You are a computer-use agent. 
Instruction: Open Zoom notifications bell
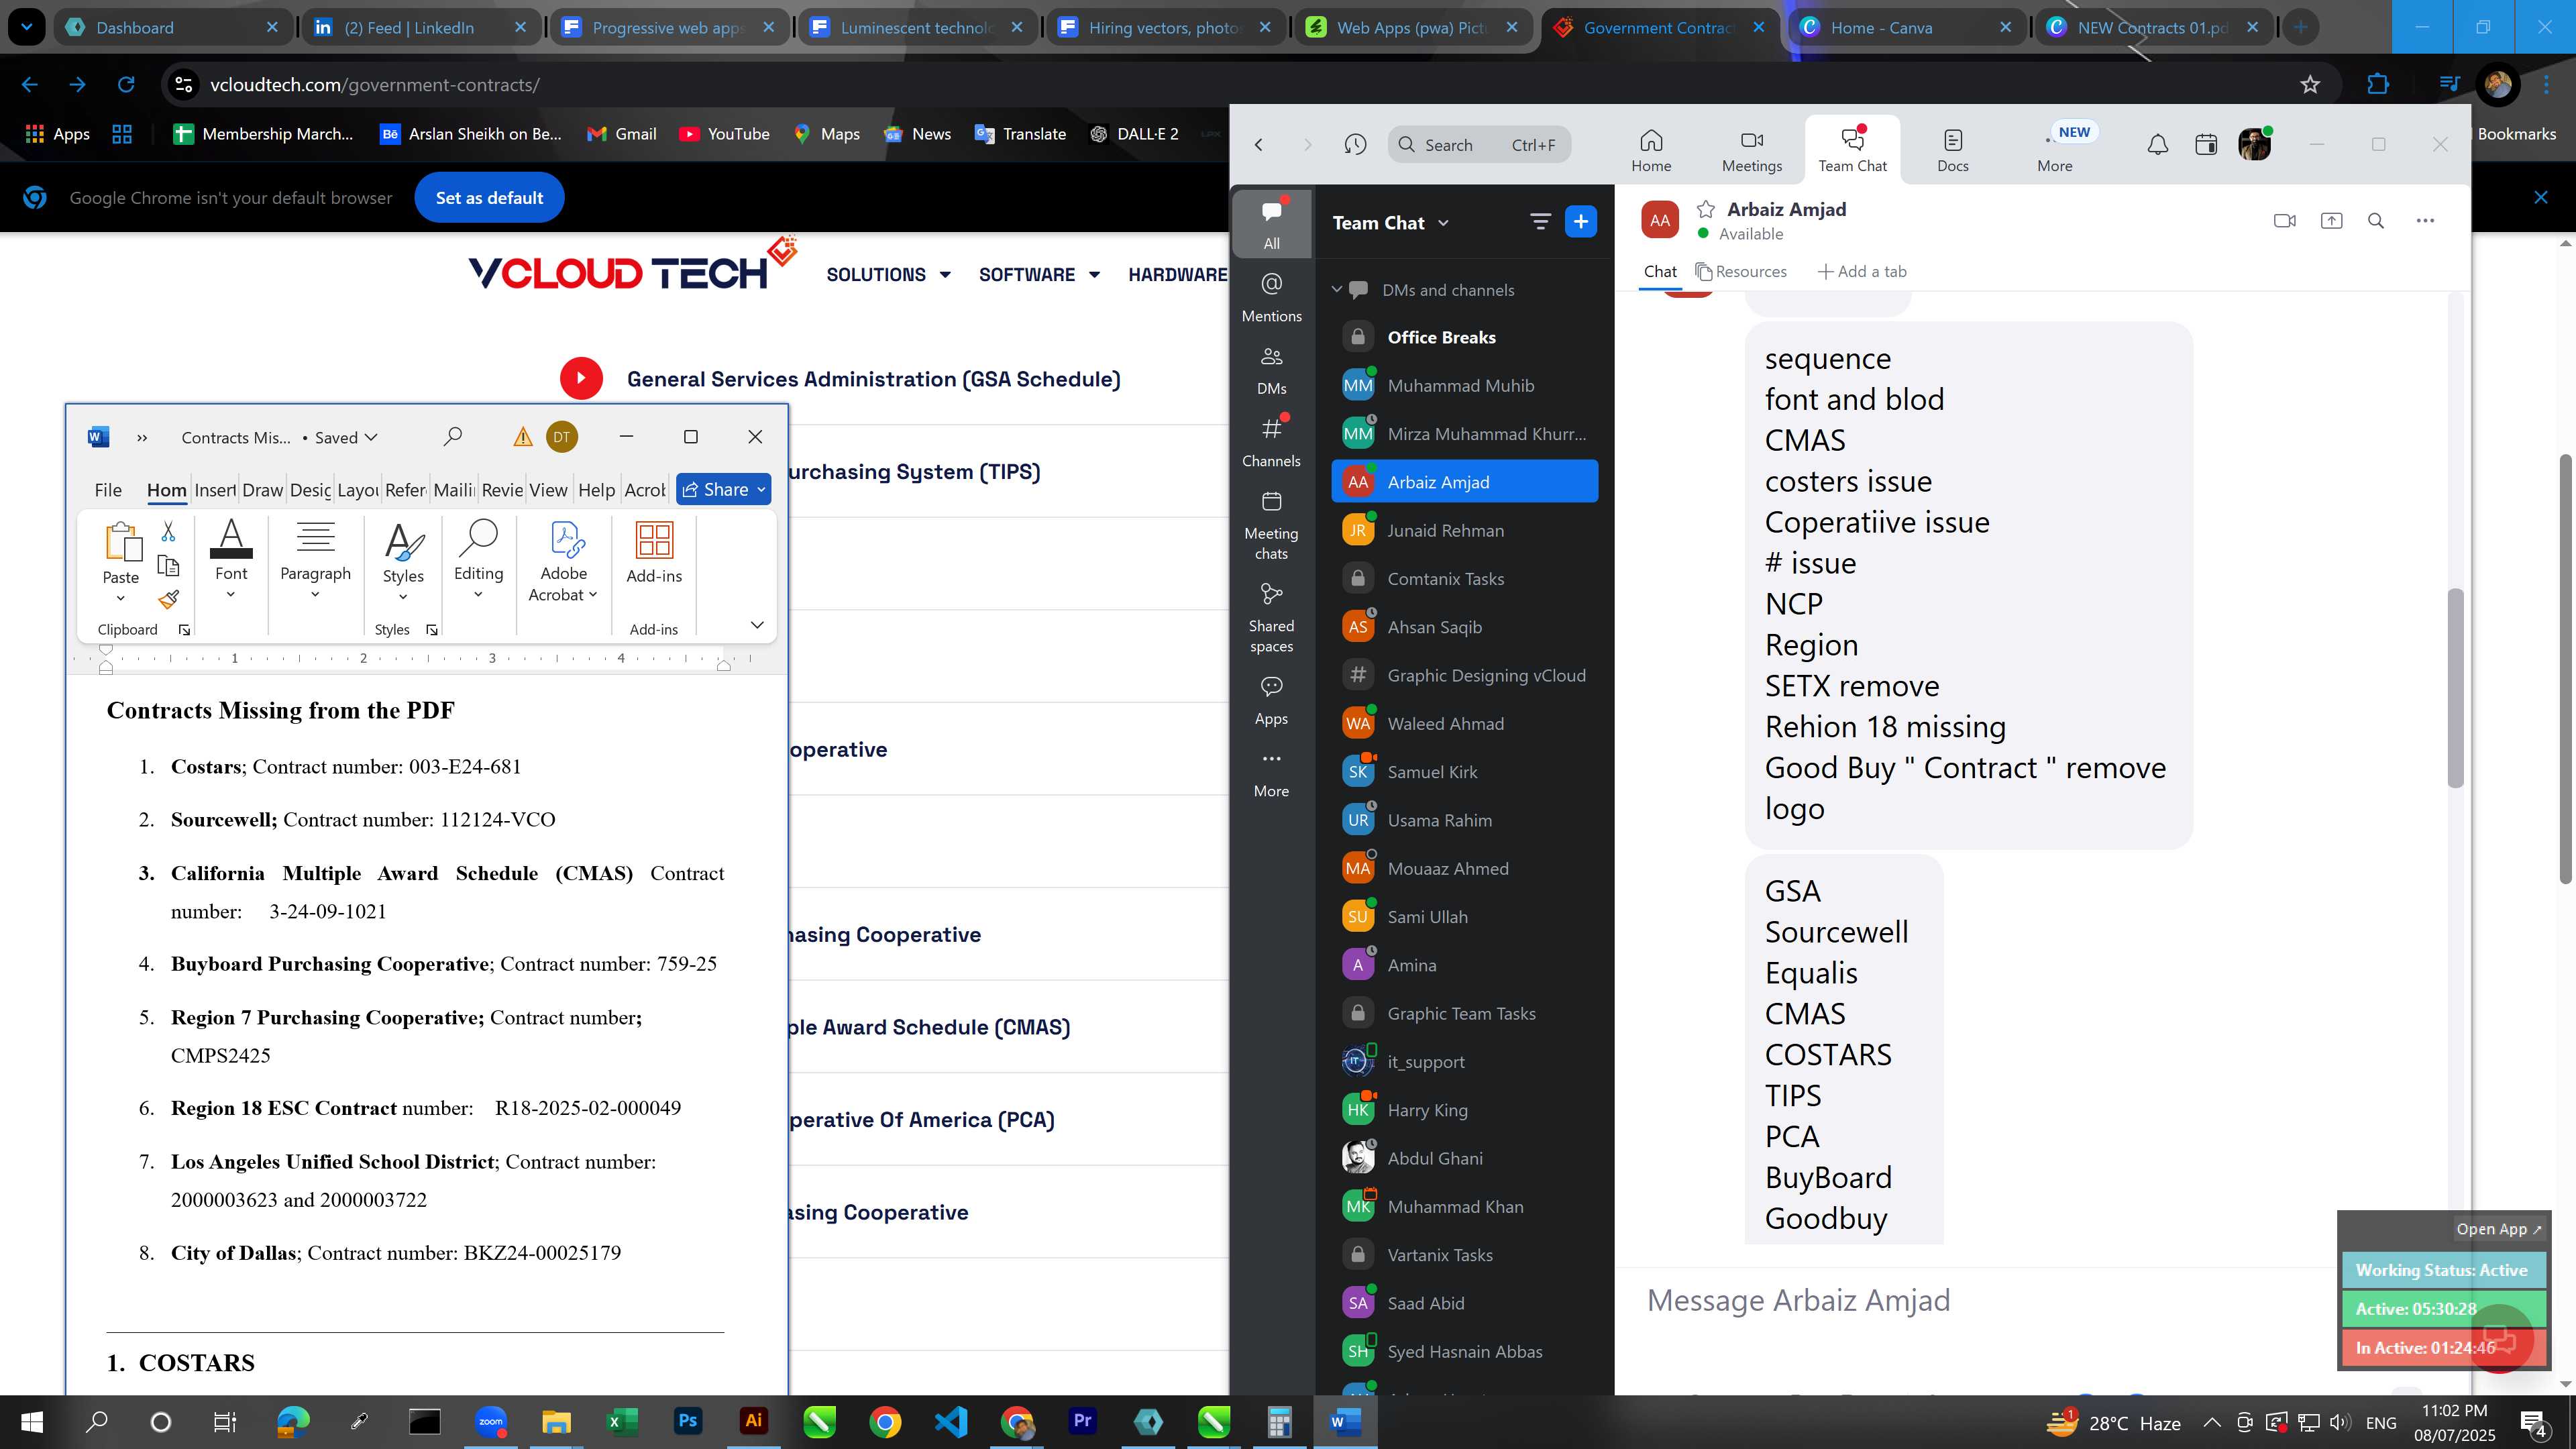[x=2158, y=145]
